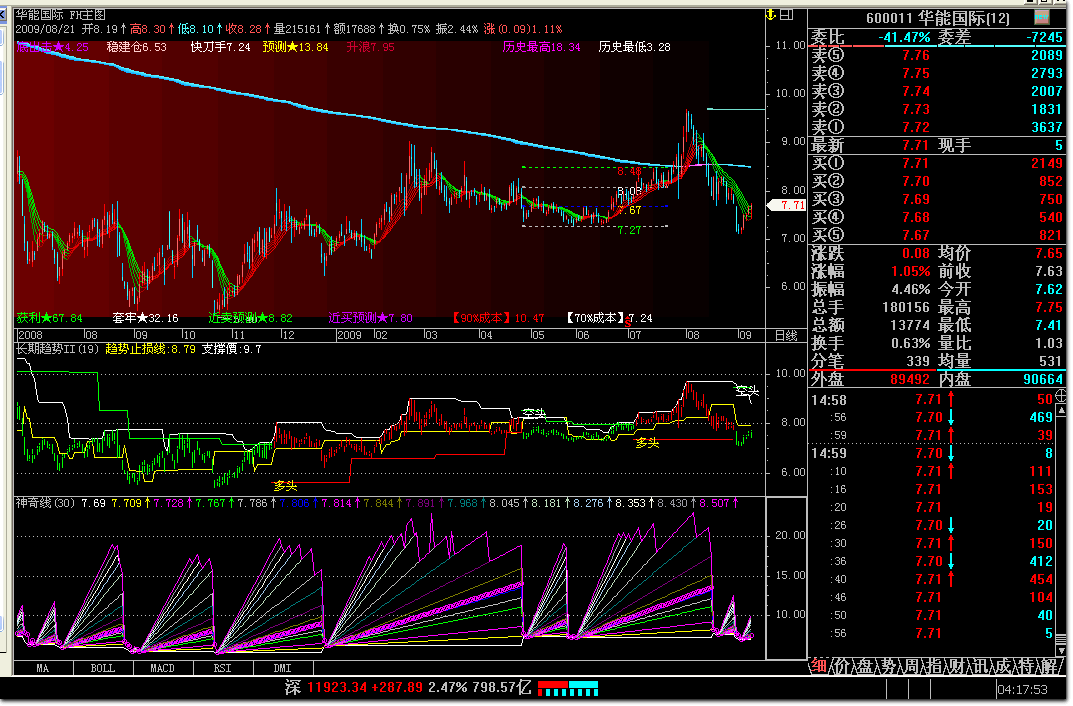Select the 成 tab

click(1003, 666)
